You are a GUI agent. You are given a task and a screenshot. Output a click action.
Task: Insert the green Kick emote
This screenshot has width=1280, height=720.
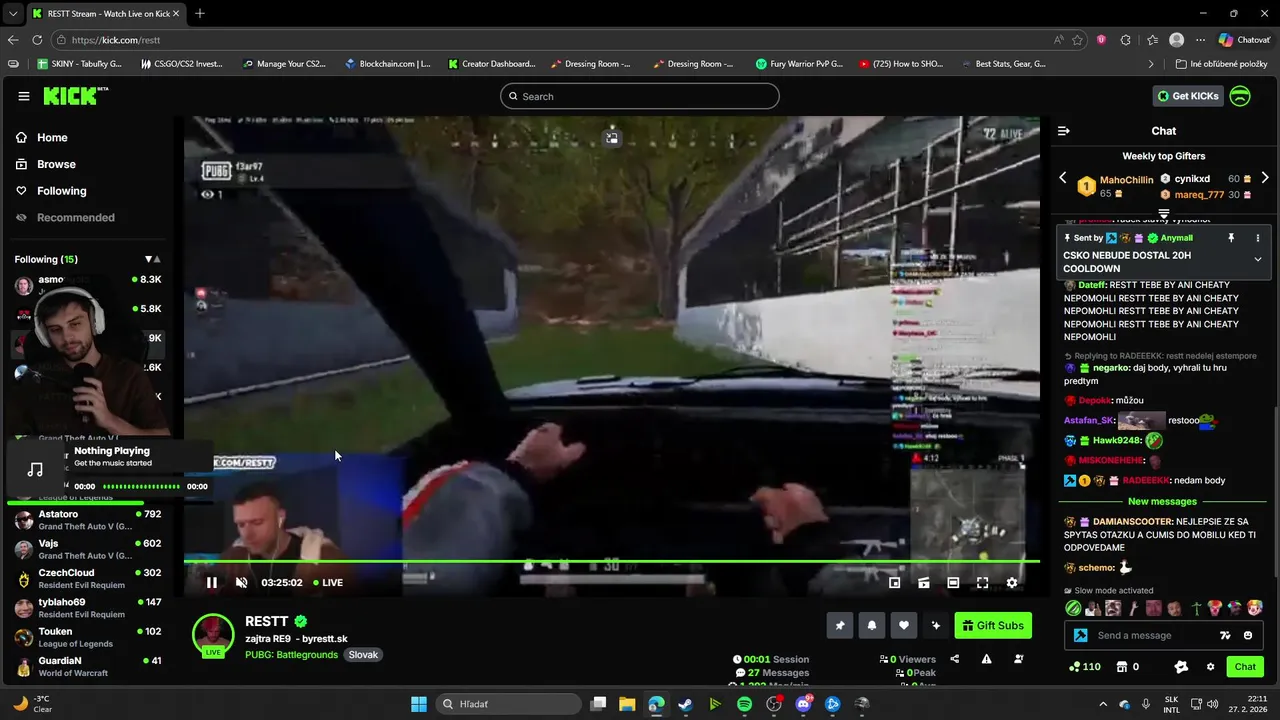pyautogui.click(x=1073, y=608)
